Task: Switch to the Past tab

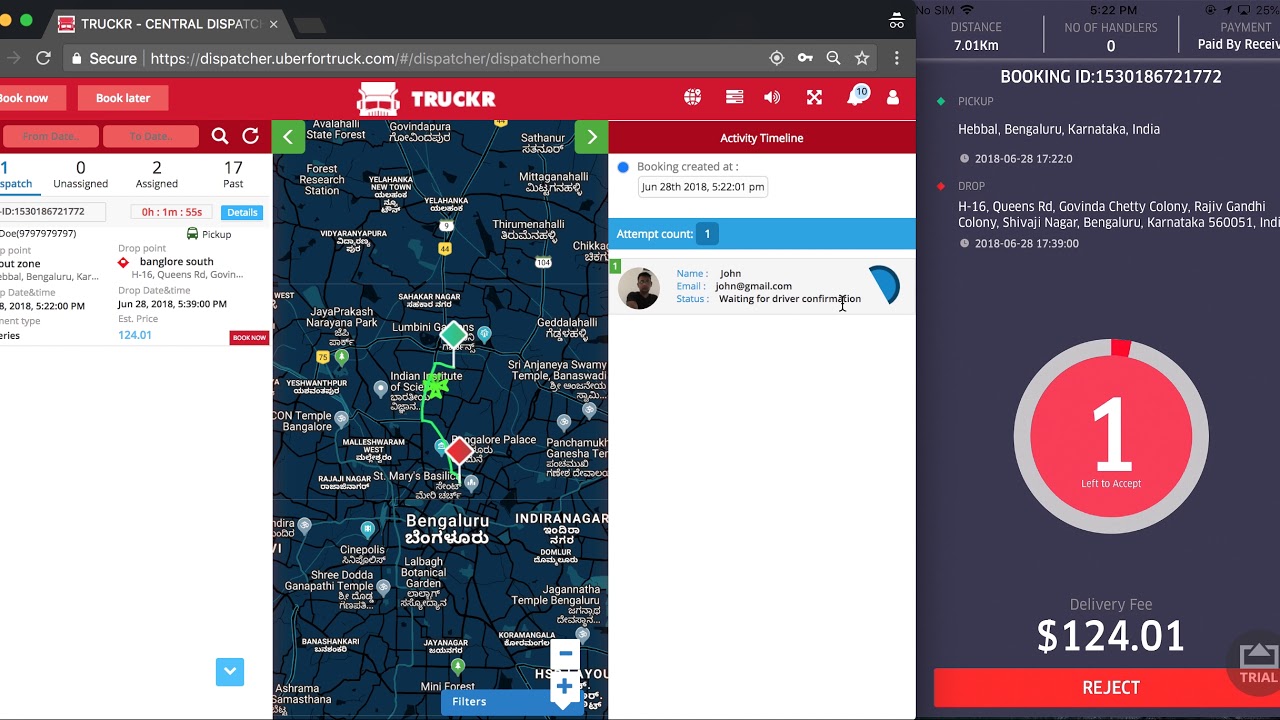Action: (x=233, y=175)
